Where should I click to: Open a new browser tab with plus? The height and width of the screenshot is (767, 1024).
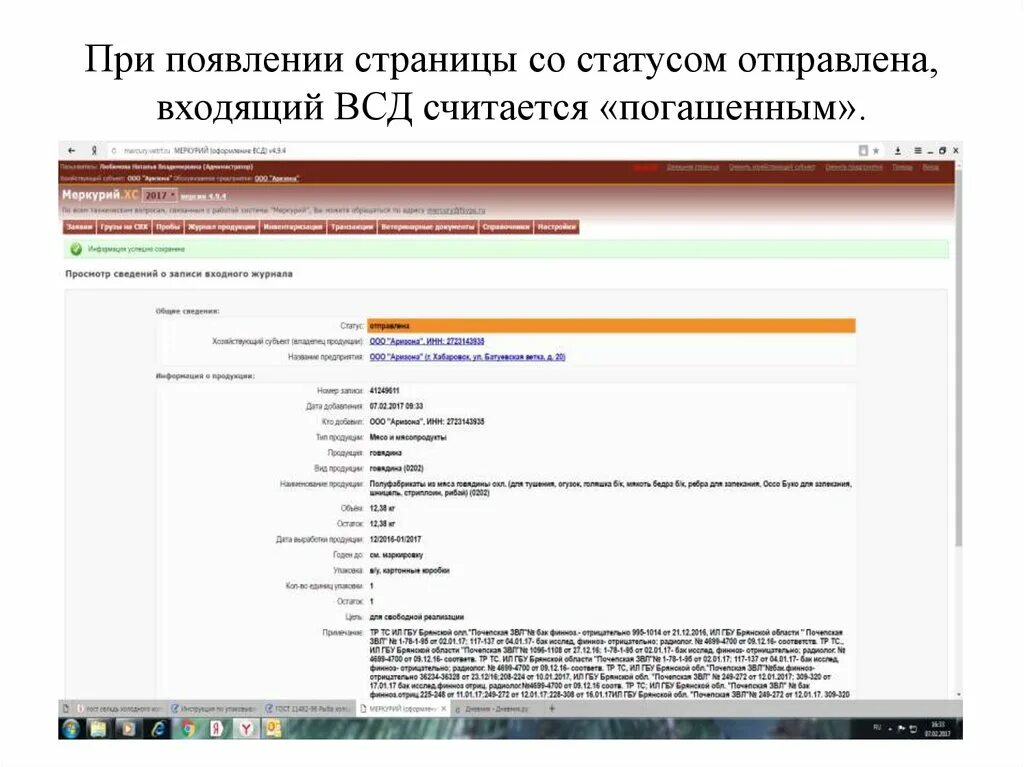pyautogui.click(x=552, y=708)
